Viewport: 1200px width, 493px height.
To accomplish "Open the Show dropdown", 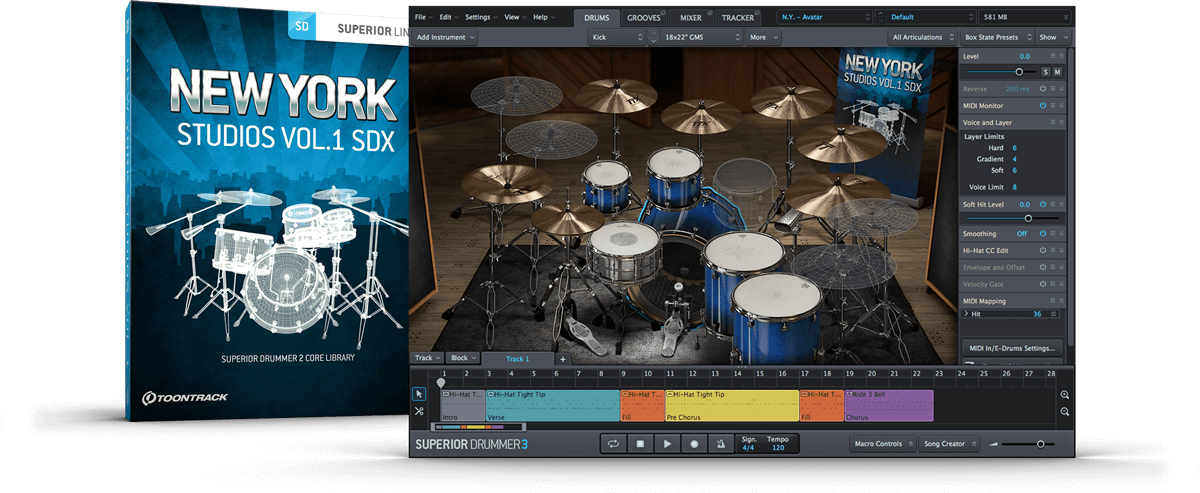I will pos(1053,37).
